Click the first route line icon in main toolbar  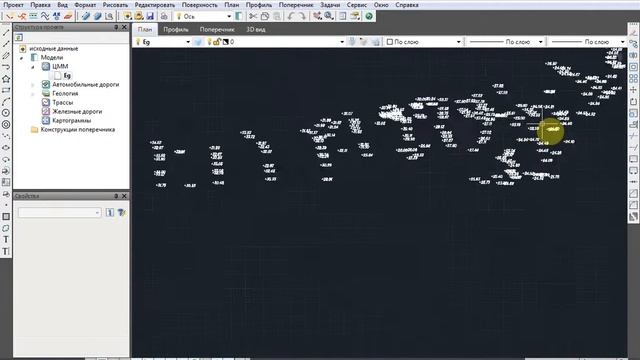tap(10, 16)
